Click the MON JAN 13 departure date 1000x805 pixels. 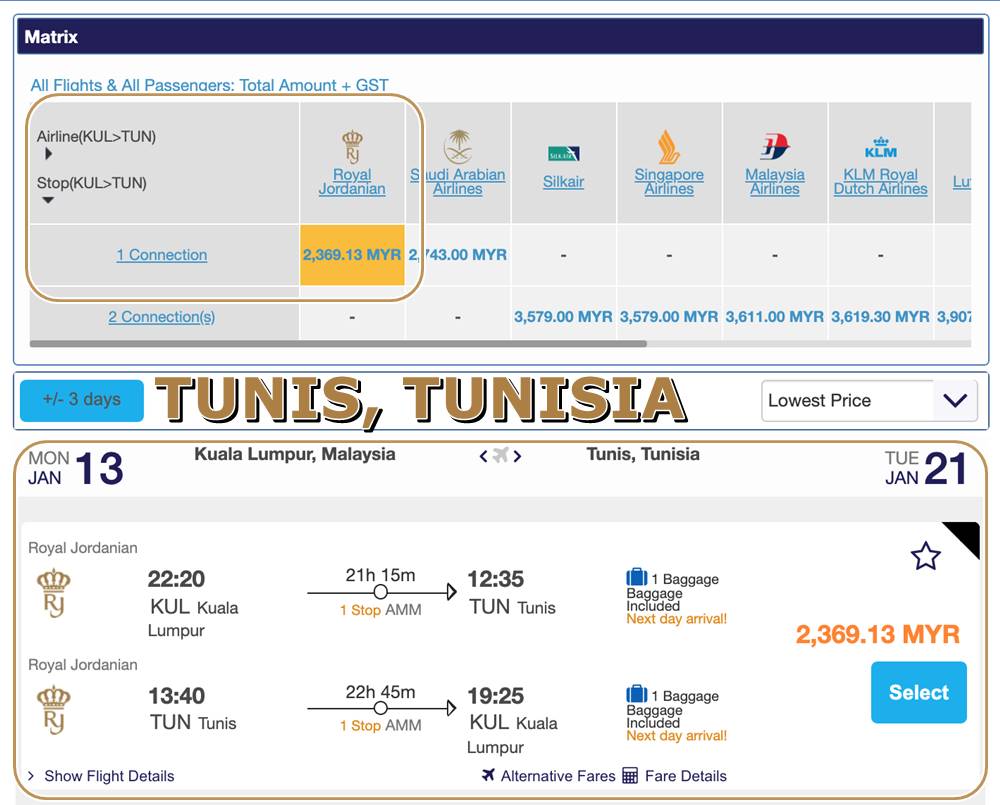75,468
